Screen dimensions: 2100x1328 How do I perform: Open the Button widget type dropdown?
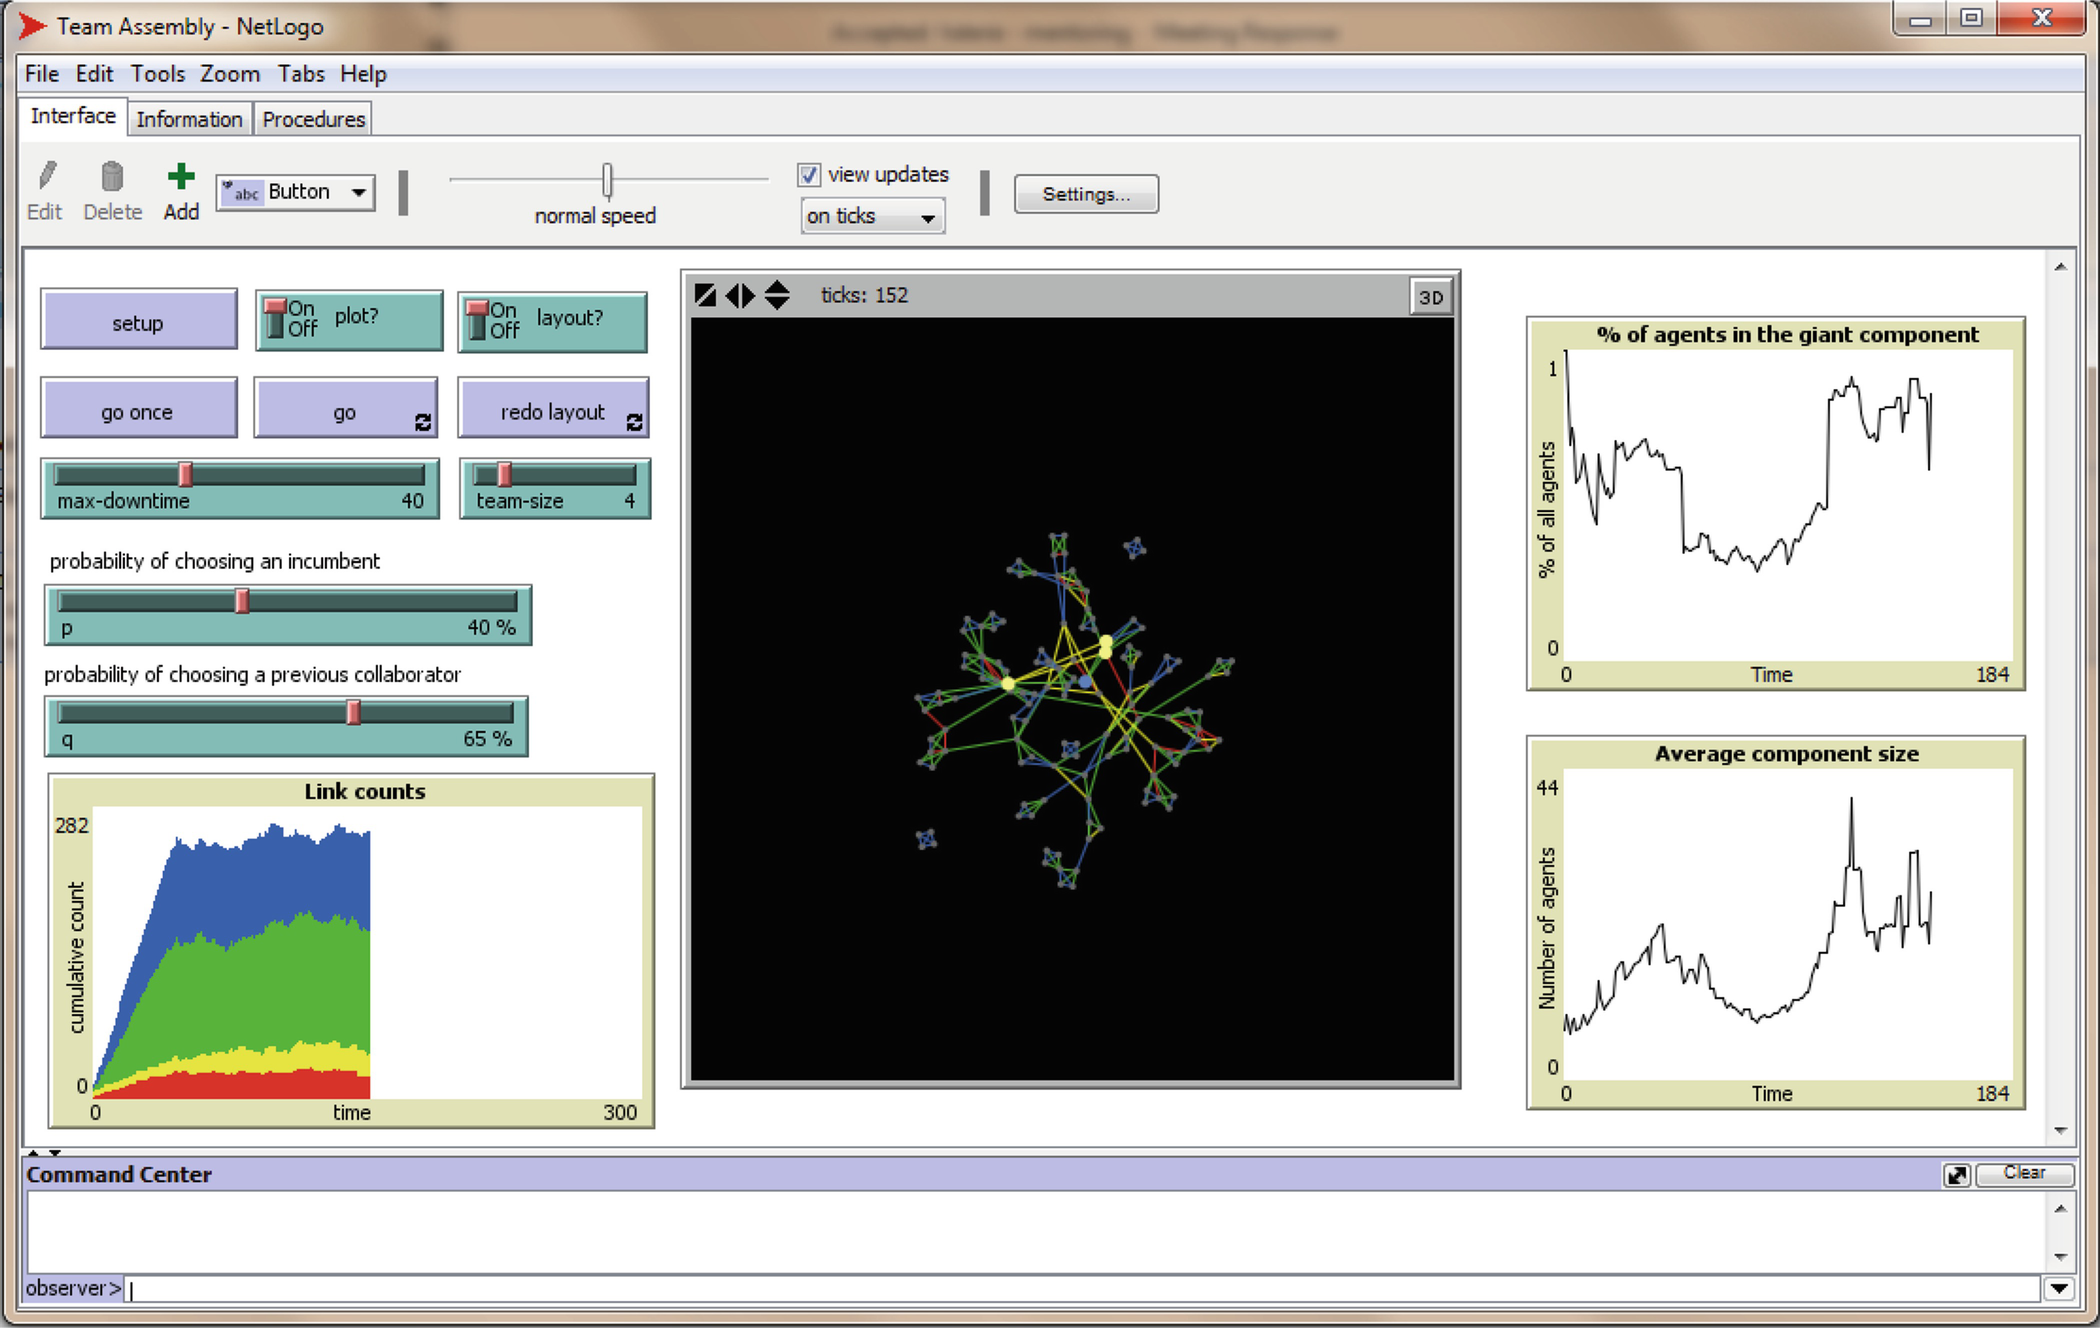pos(296,192)
